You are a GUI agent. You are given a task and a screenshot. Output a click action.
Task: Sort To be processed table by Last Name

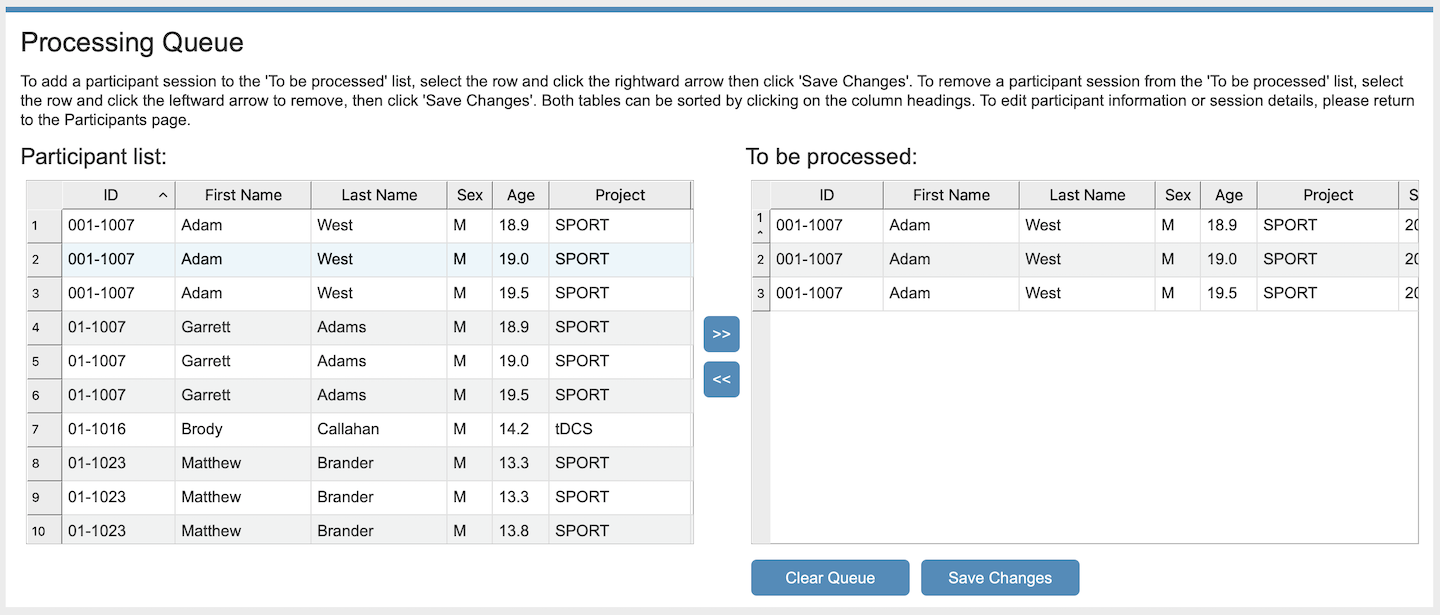(x=1087, y=195)
